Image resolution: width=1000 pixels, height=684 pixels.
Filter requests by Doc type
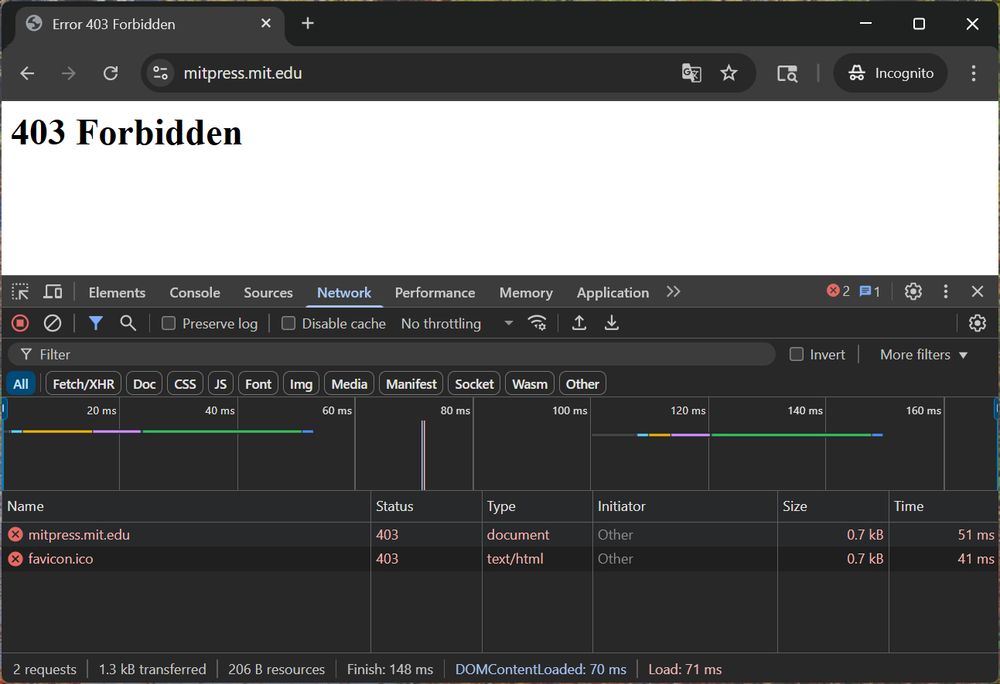point(144,384)
